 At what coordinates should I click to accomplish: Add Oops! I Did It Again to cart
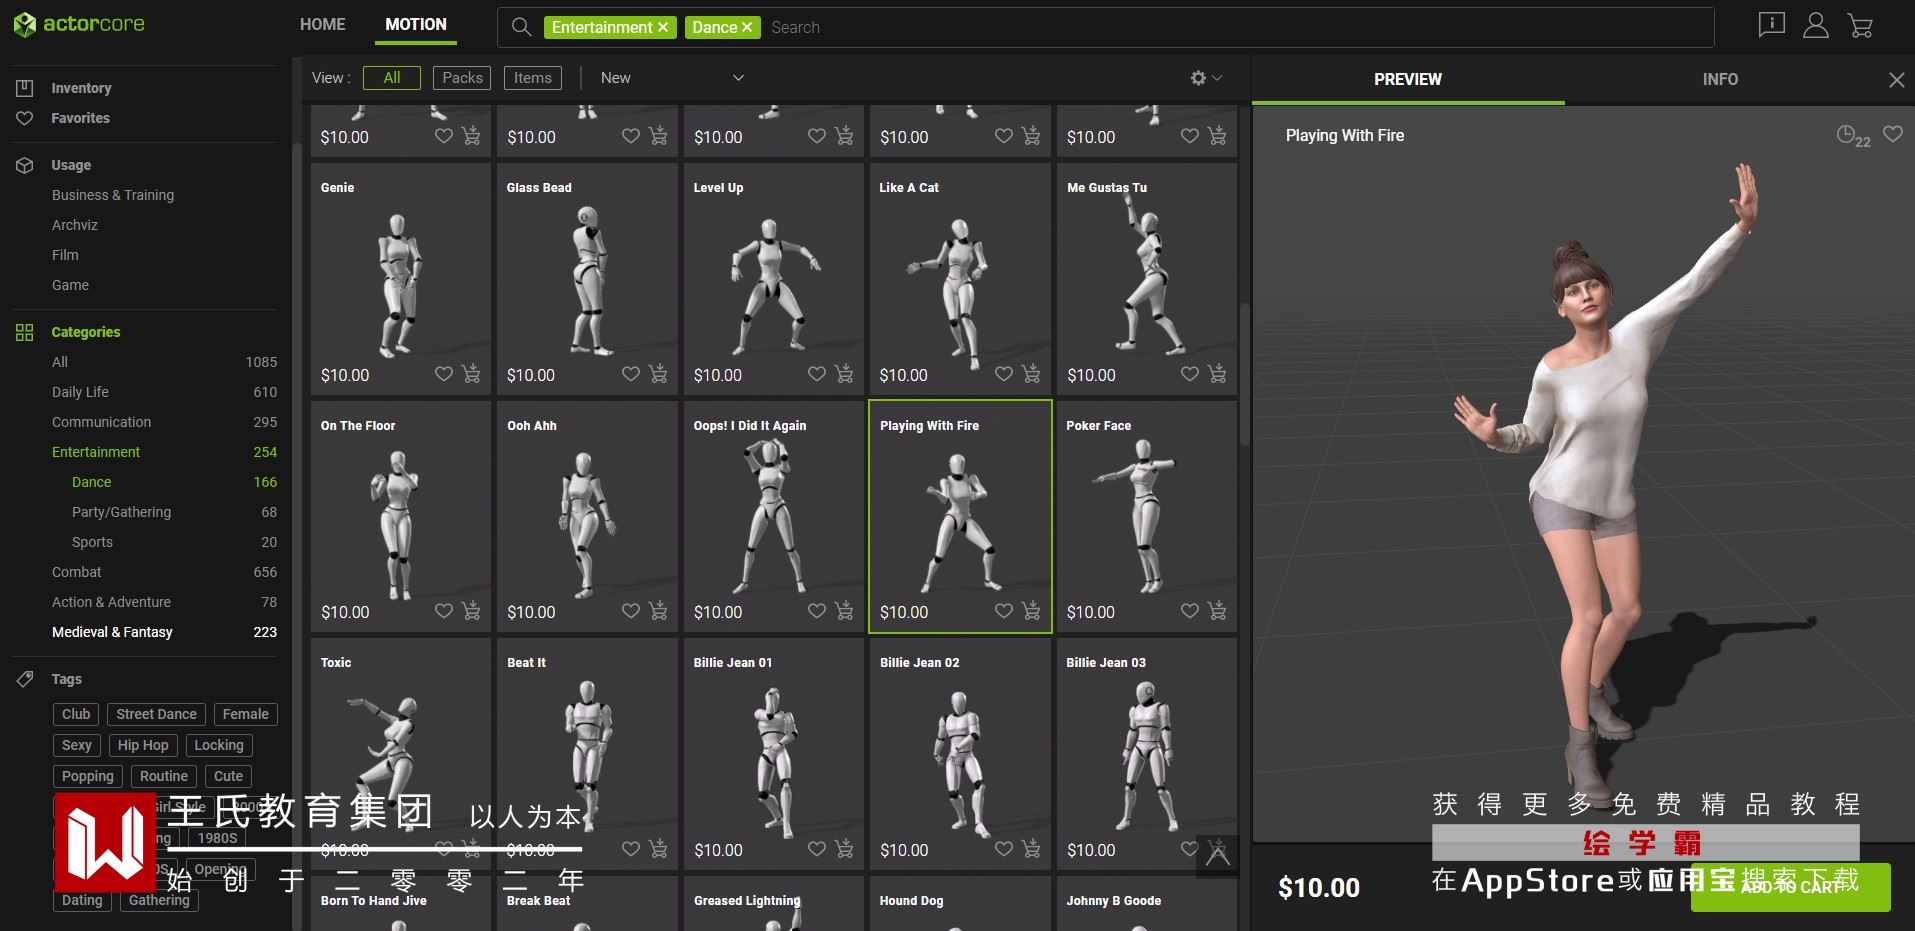click(x=845, y=611)
